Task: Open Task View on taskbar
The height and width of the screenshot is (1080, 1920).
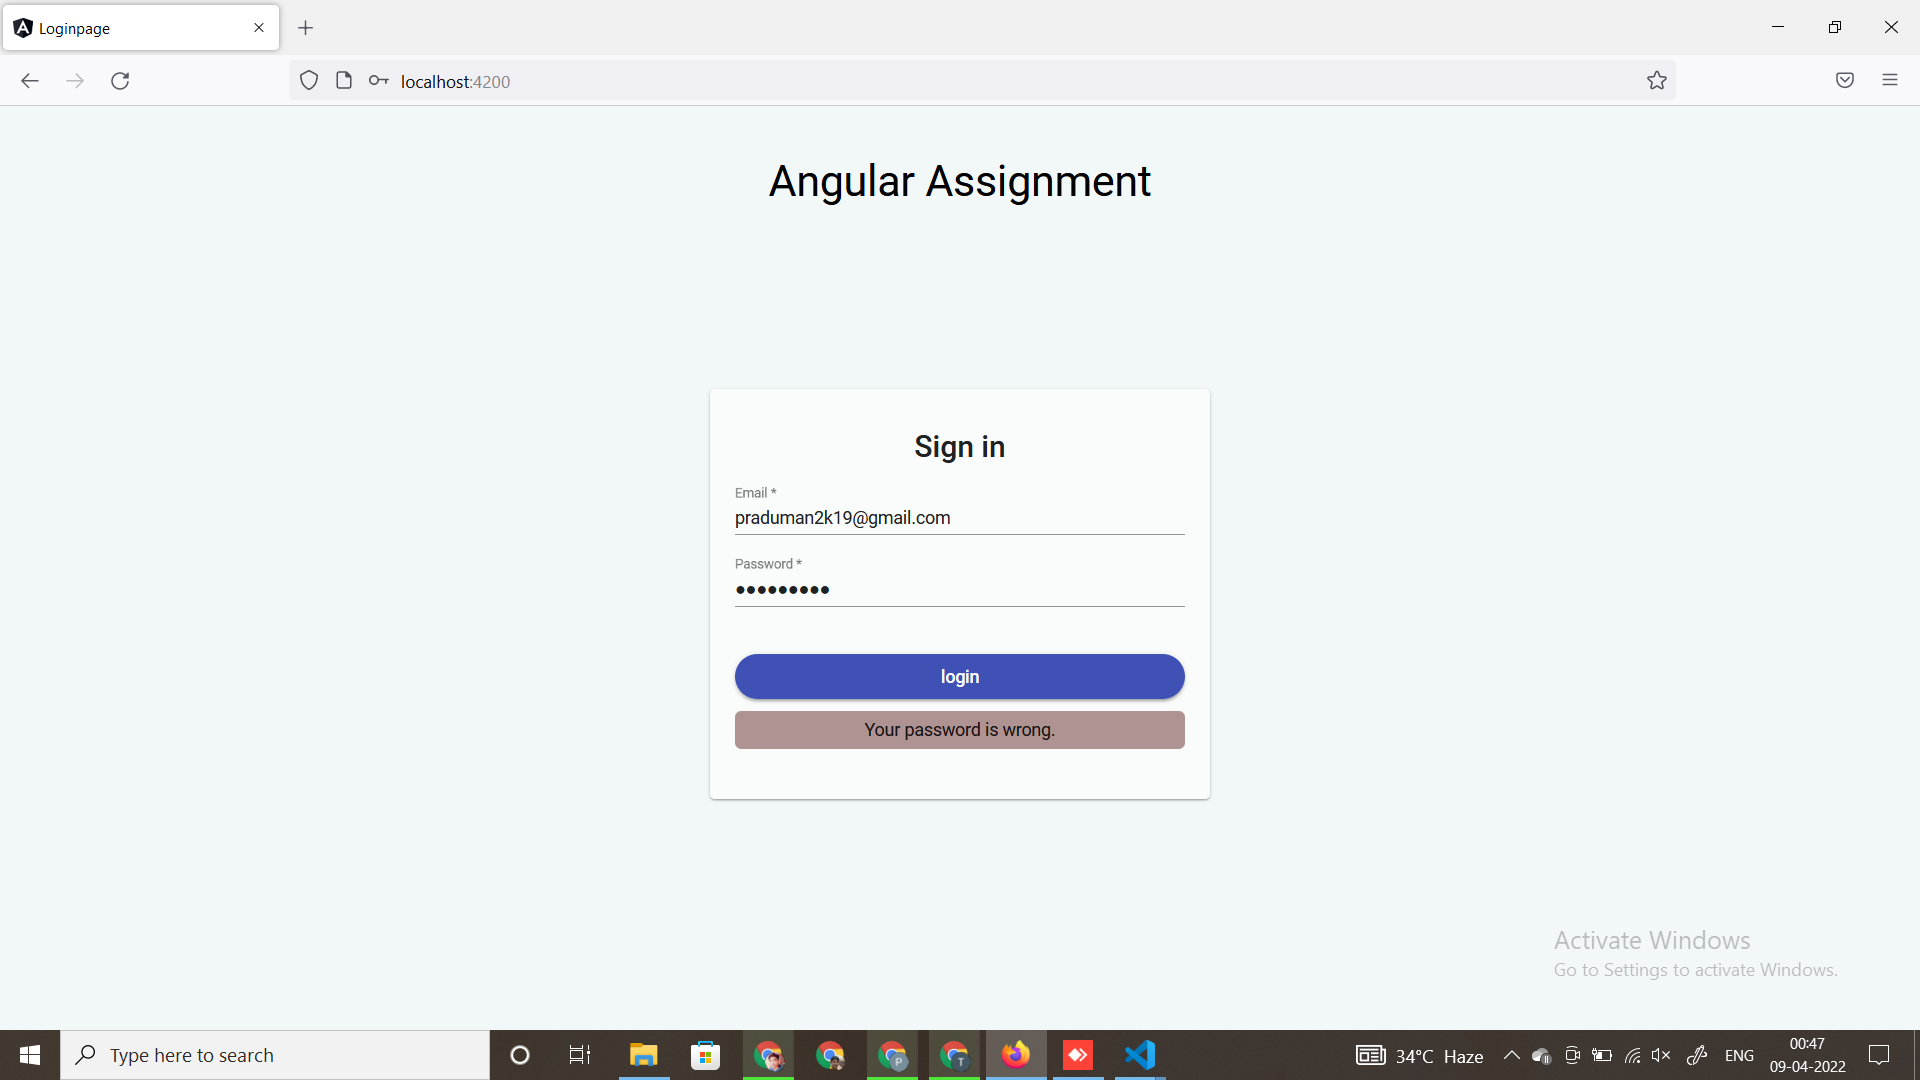Action: click(580, 1055)
